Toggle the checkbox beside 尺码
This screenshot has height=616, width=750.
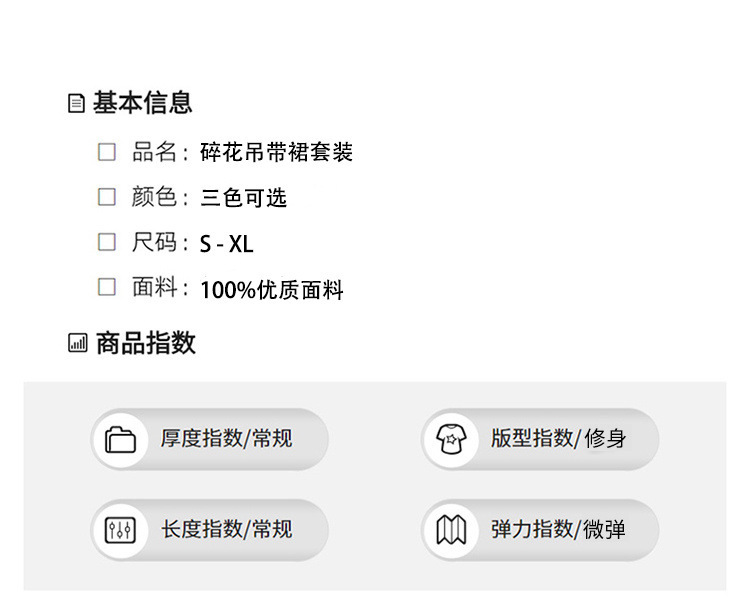(107, 242)
